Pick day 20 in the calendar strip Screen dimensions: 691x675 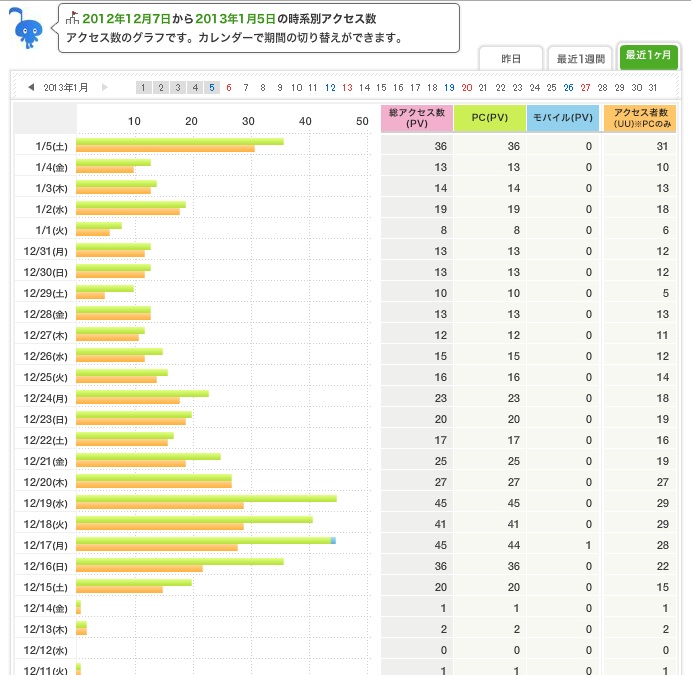point(467,88)
